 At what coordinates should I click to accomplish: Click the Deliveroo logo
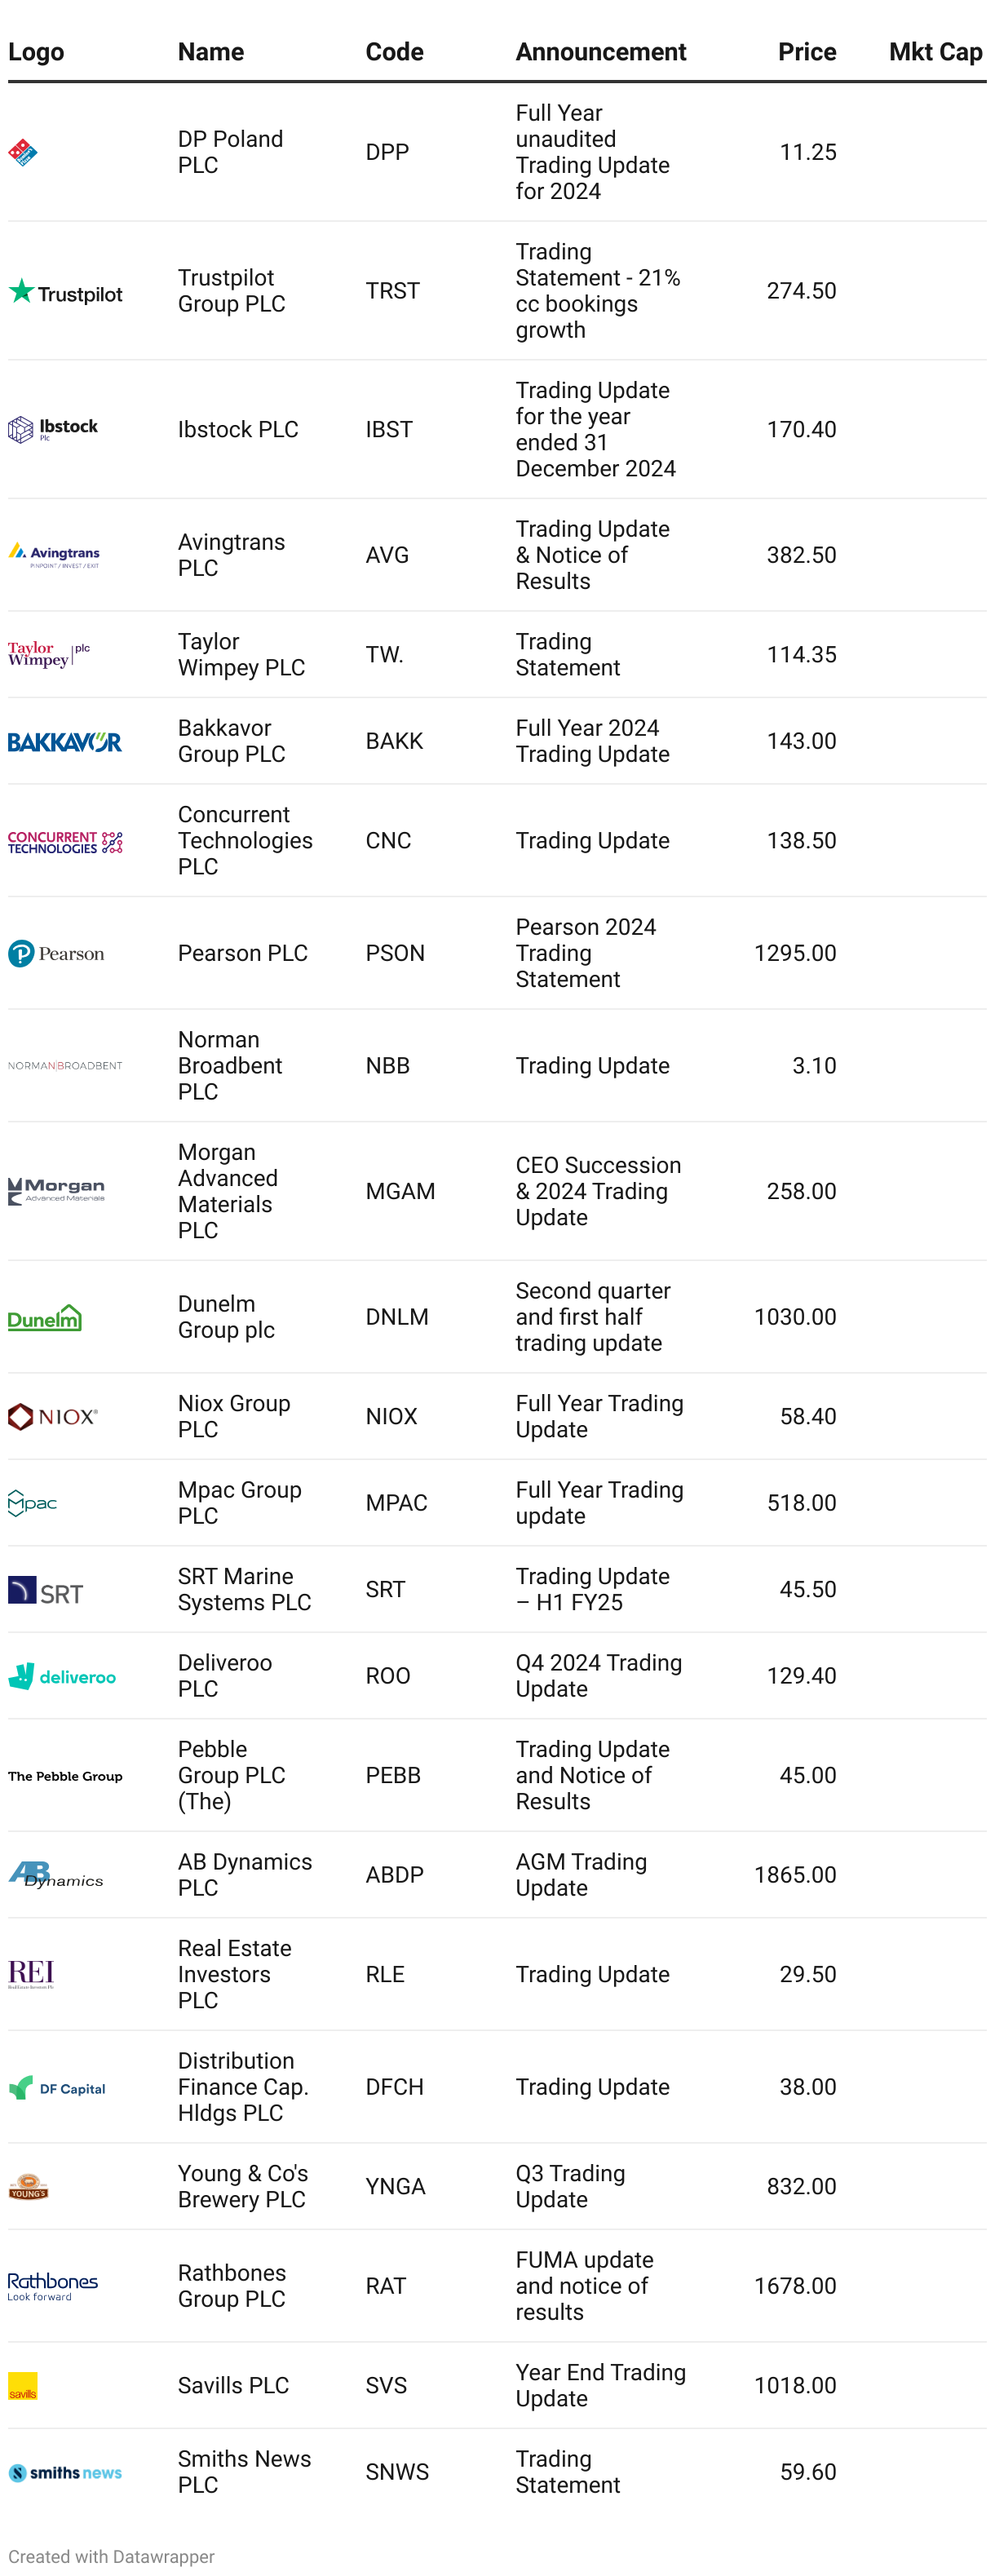62,1676
